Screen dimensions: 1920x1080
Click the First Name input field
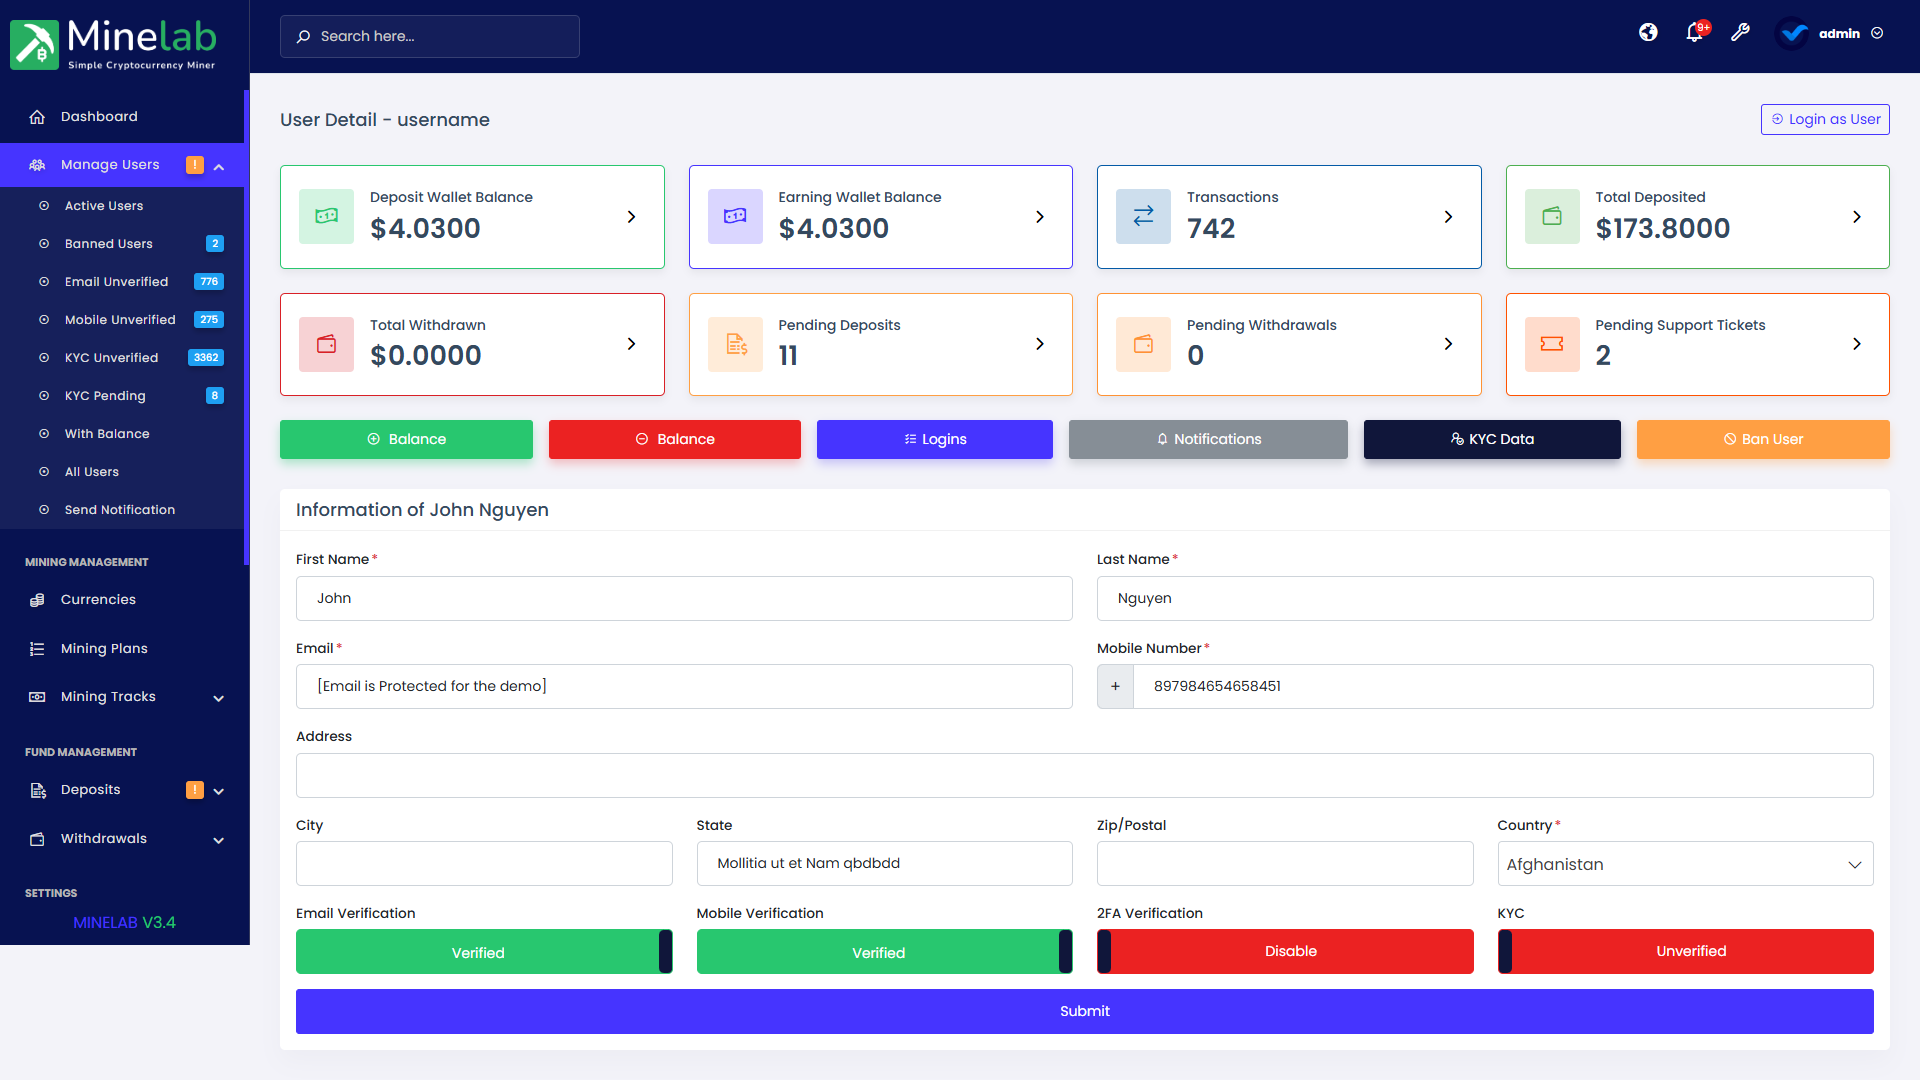[684, 598]
